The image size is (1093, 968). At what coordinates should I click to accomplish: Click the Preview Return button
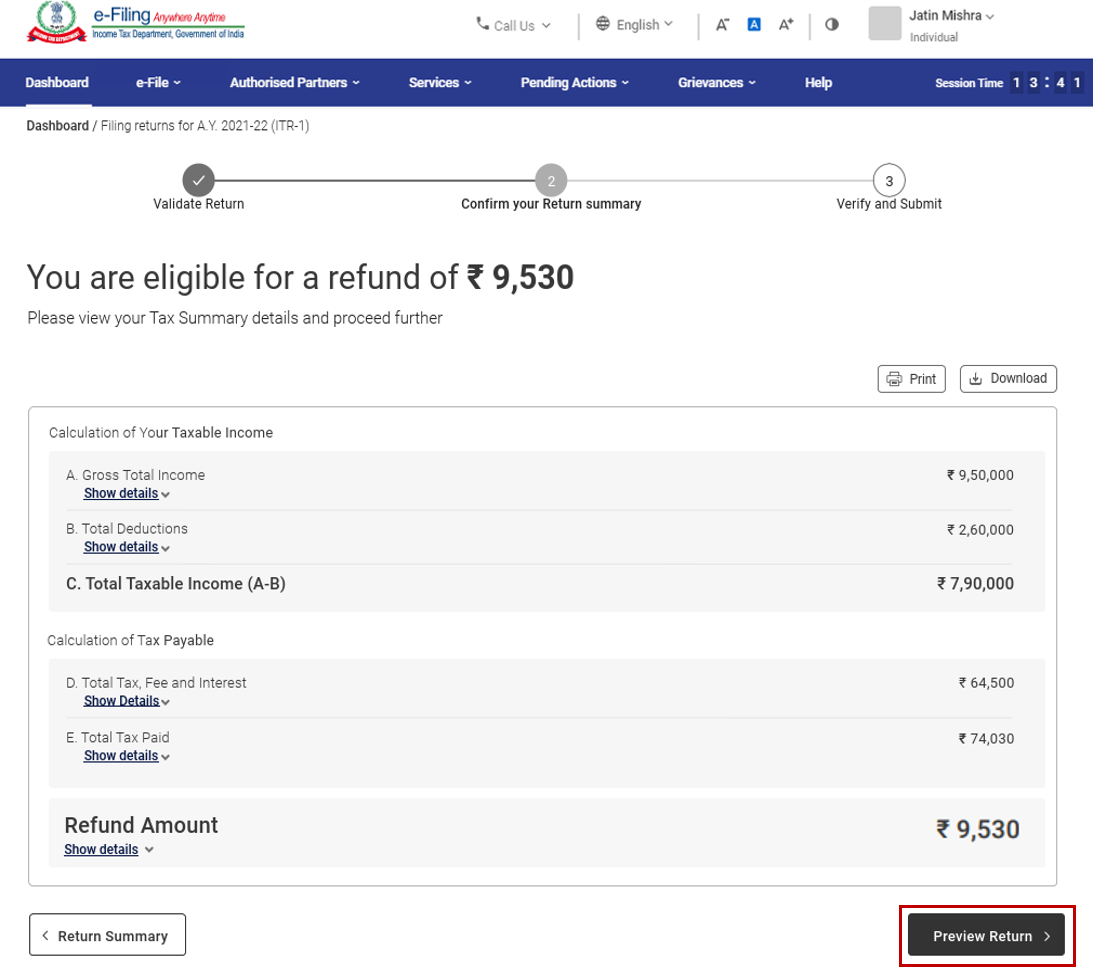986,935
